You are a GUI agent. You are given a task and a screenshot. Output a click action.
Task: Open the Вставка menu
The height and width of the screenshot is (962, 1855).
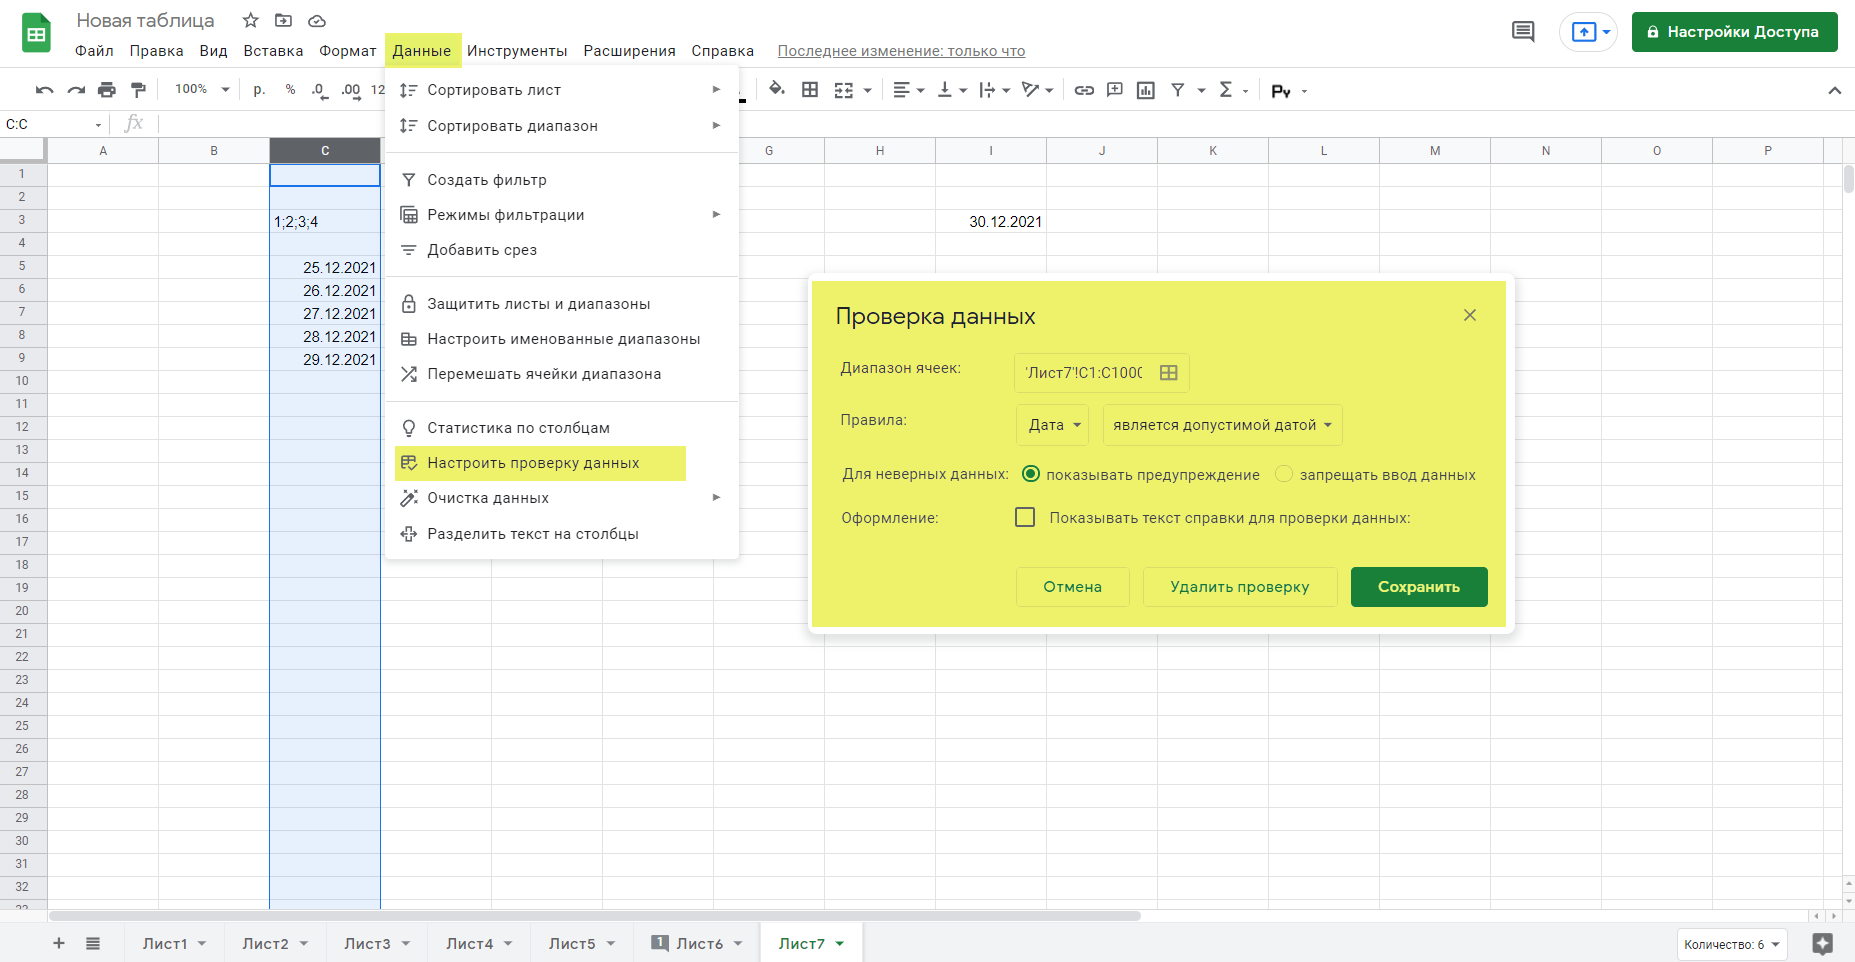[273, 51]
